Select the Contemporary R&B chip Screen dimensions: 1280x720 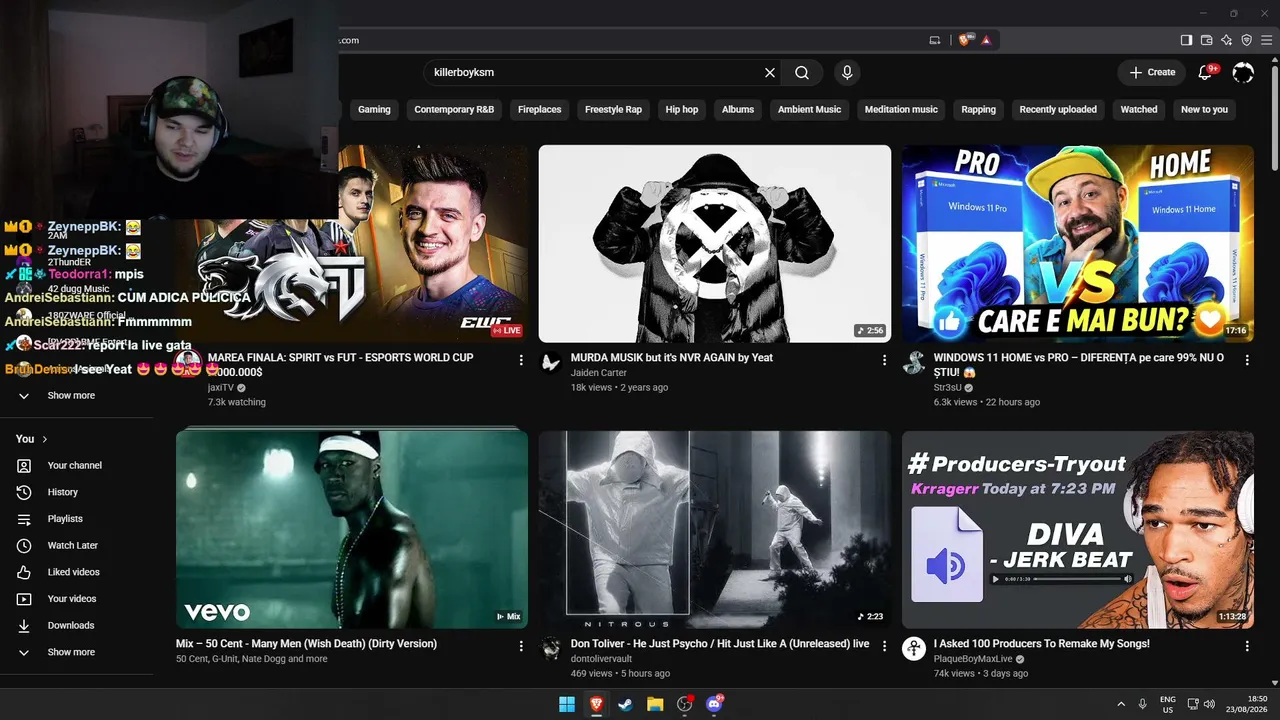click(x=454, y=110)
